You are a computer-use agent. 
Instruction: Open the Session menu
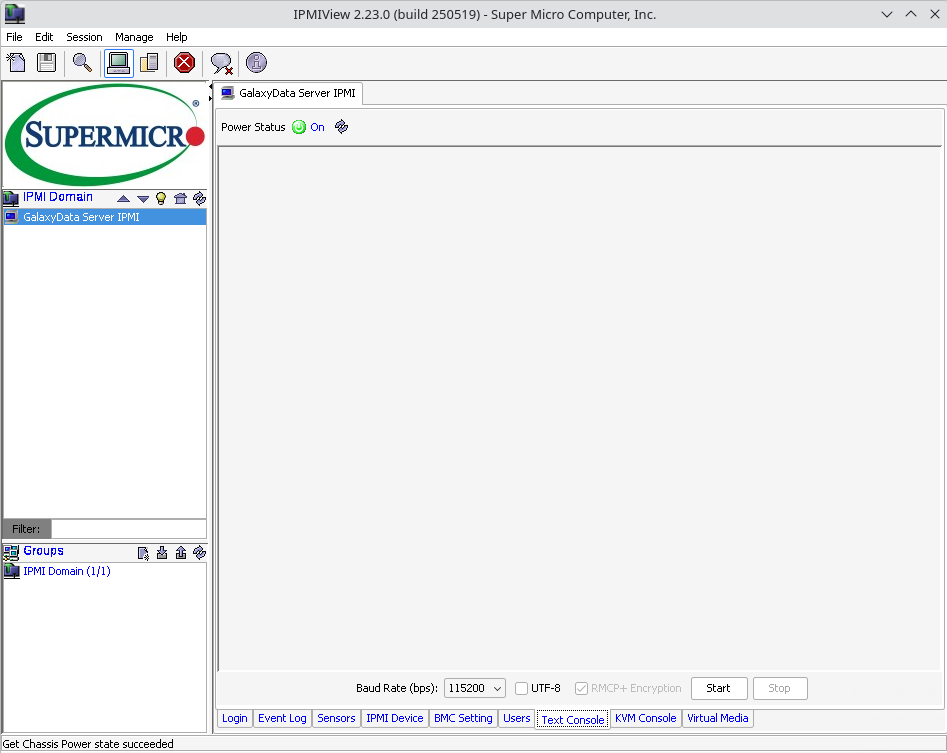click(x=84, y=37)
